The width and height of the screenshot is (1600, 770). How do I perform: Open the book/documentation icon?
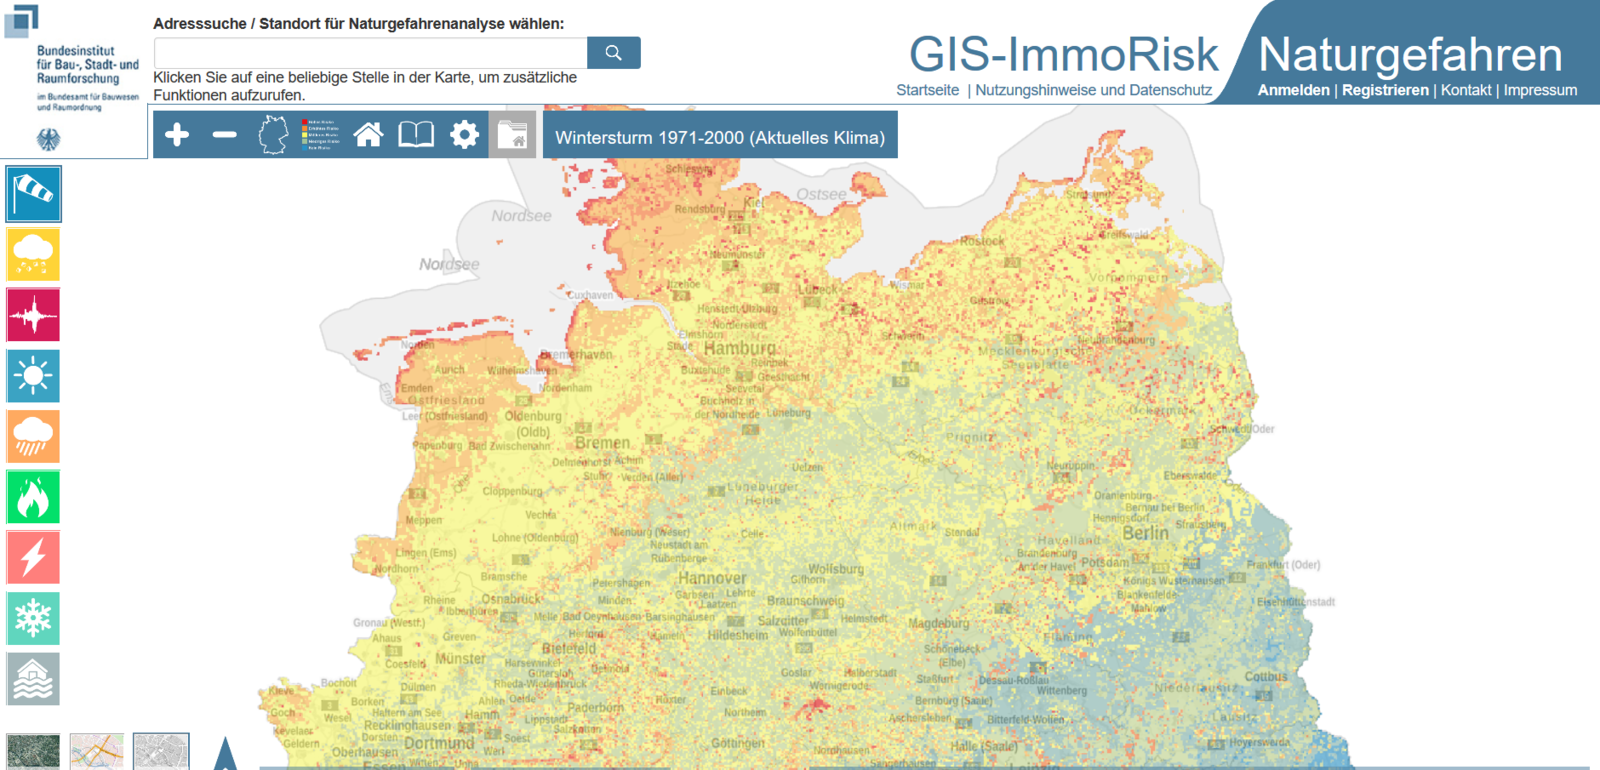pos(416,134)
